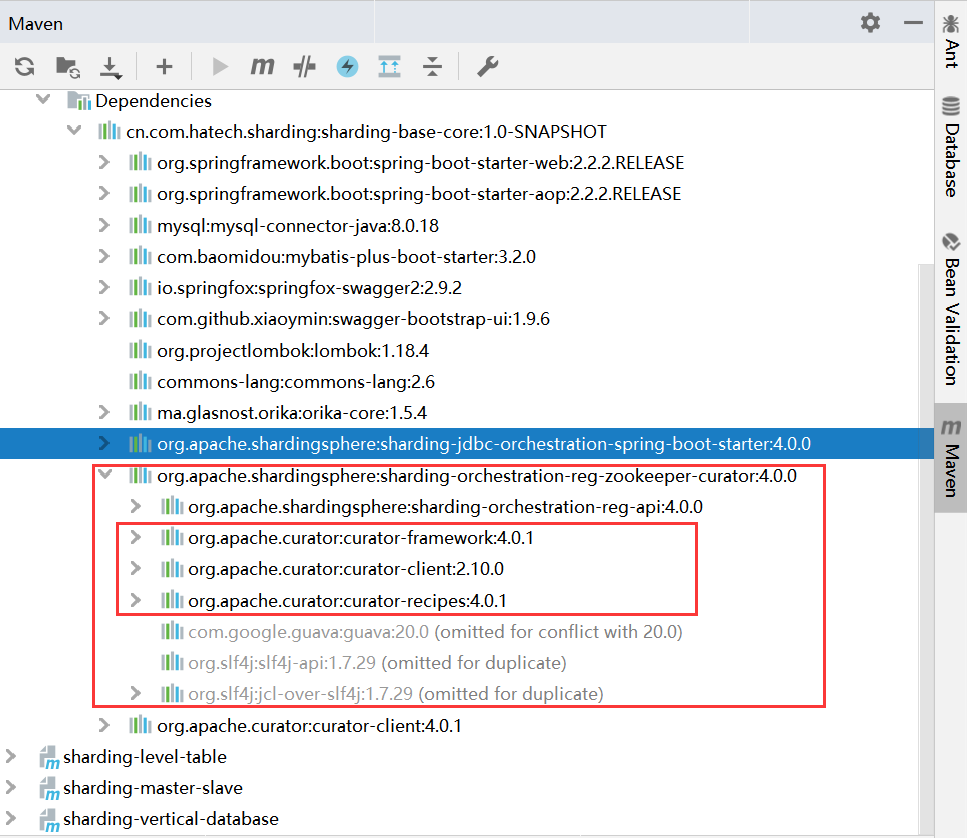967x838 pixels.
Task: Expand springfox-swagger2:2.9.2 dependency
Action: (104, 287)
